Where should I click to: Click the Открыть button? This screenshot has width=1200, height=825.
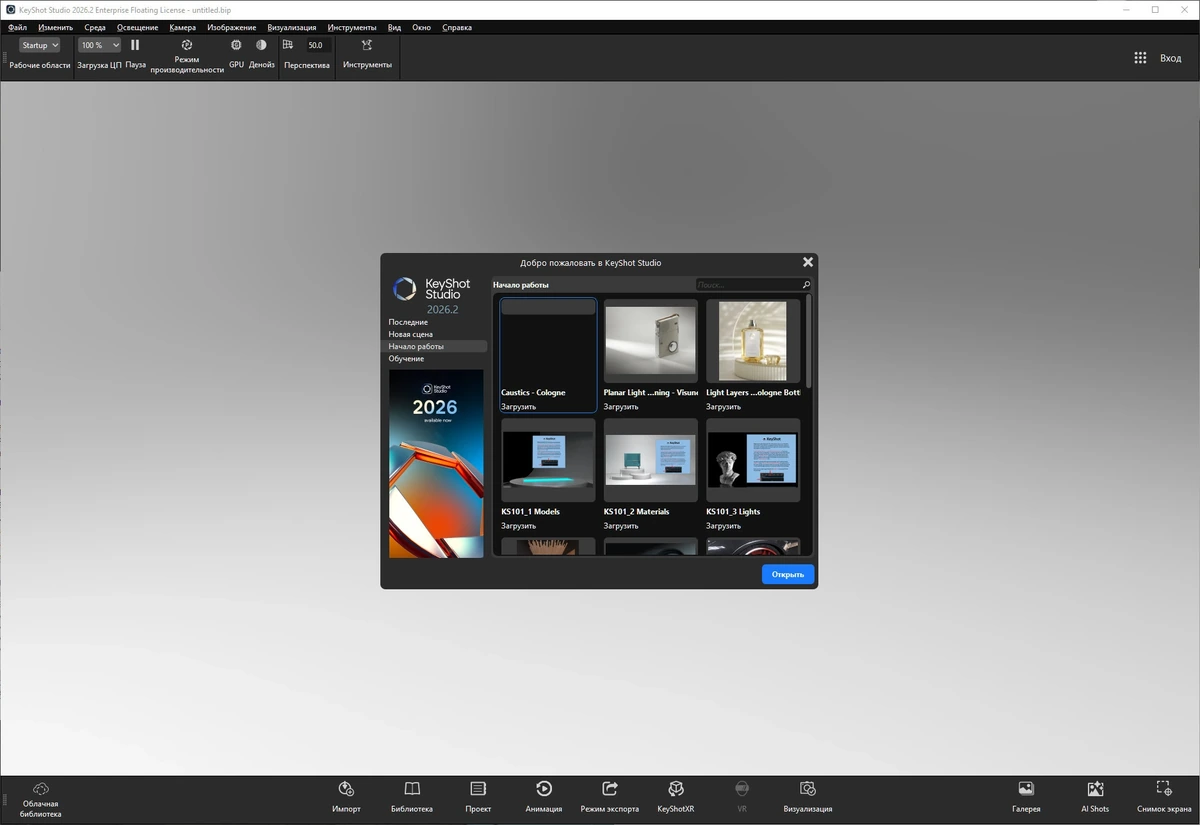[x=788, y=574]
